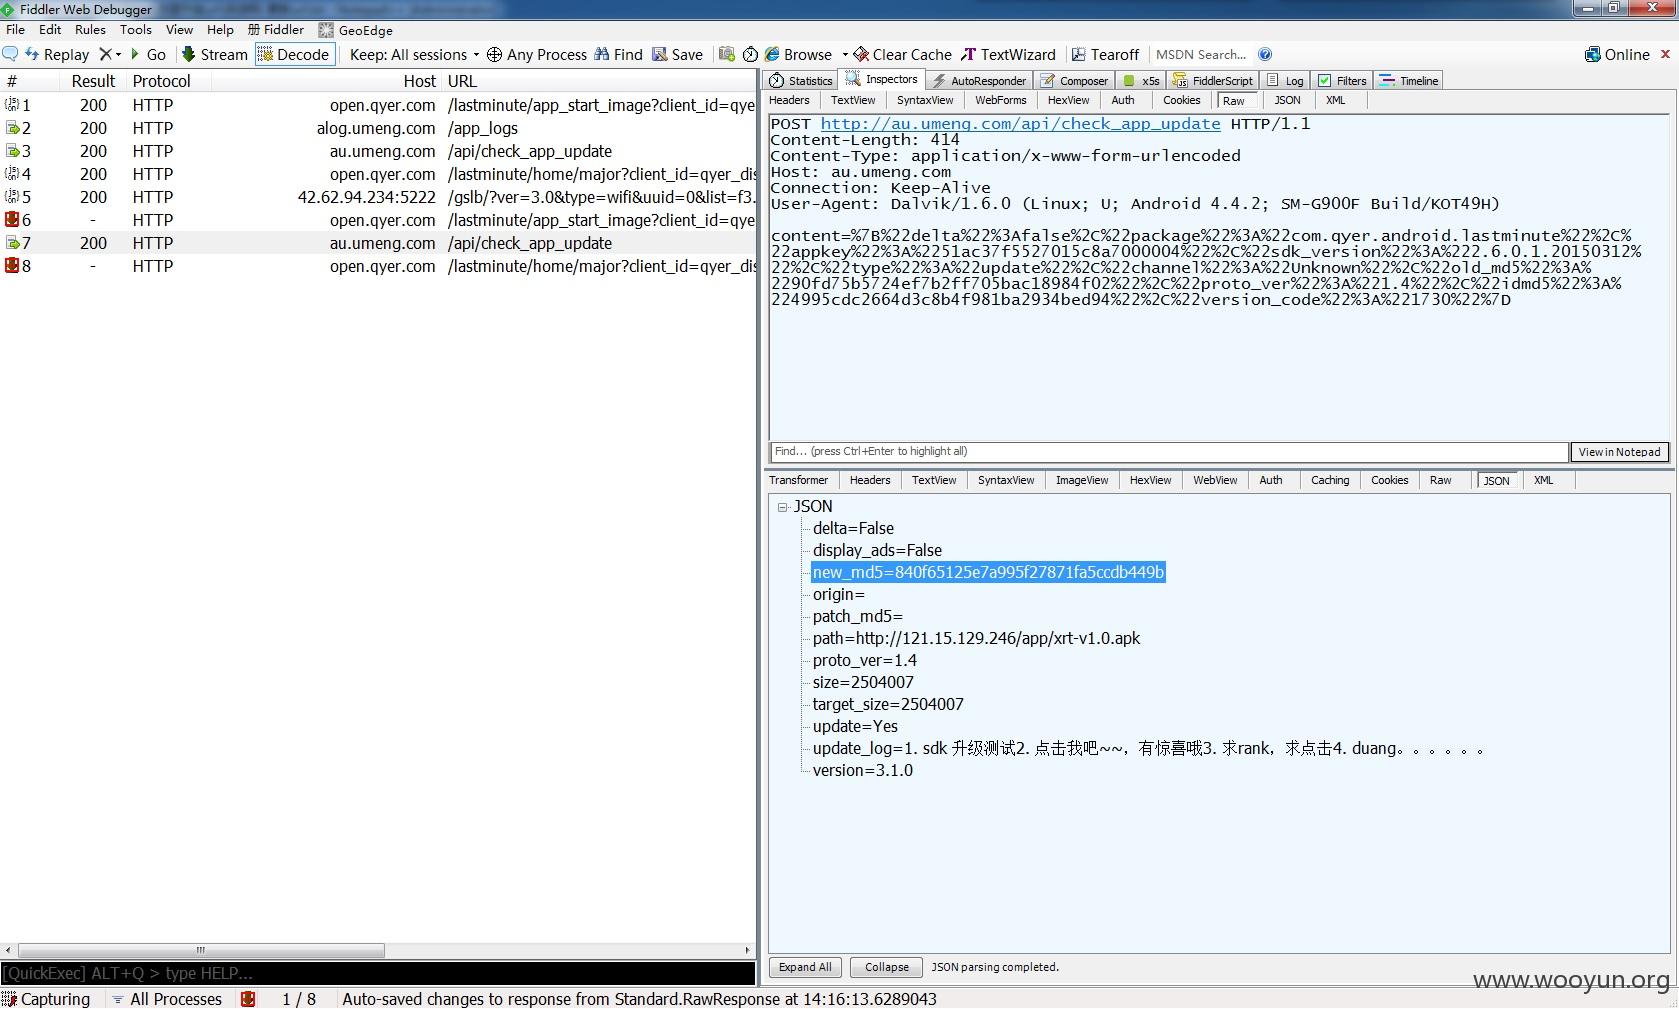Save sessions using toolbar Save
Image resolution: width=1679 pixels, height=1009 pixels.
coord(677,54)
